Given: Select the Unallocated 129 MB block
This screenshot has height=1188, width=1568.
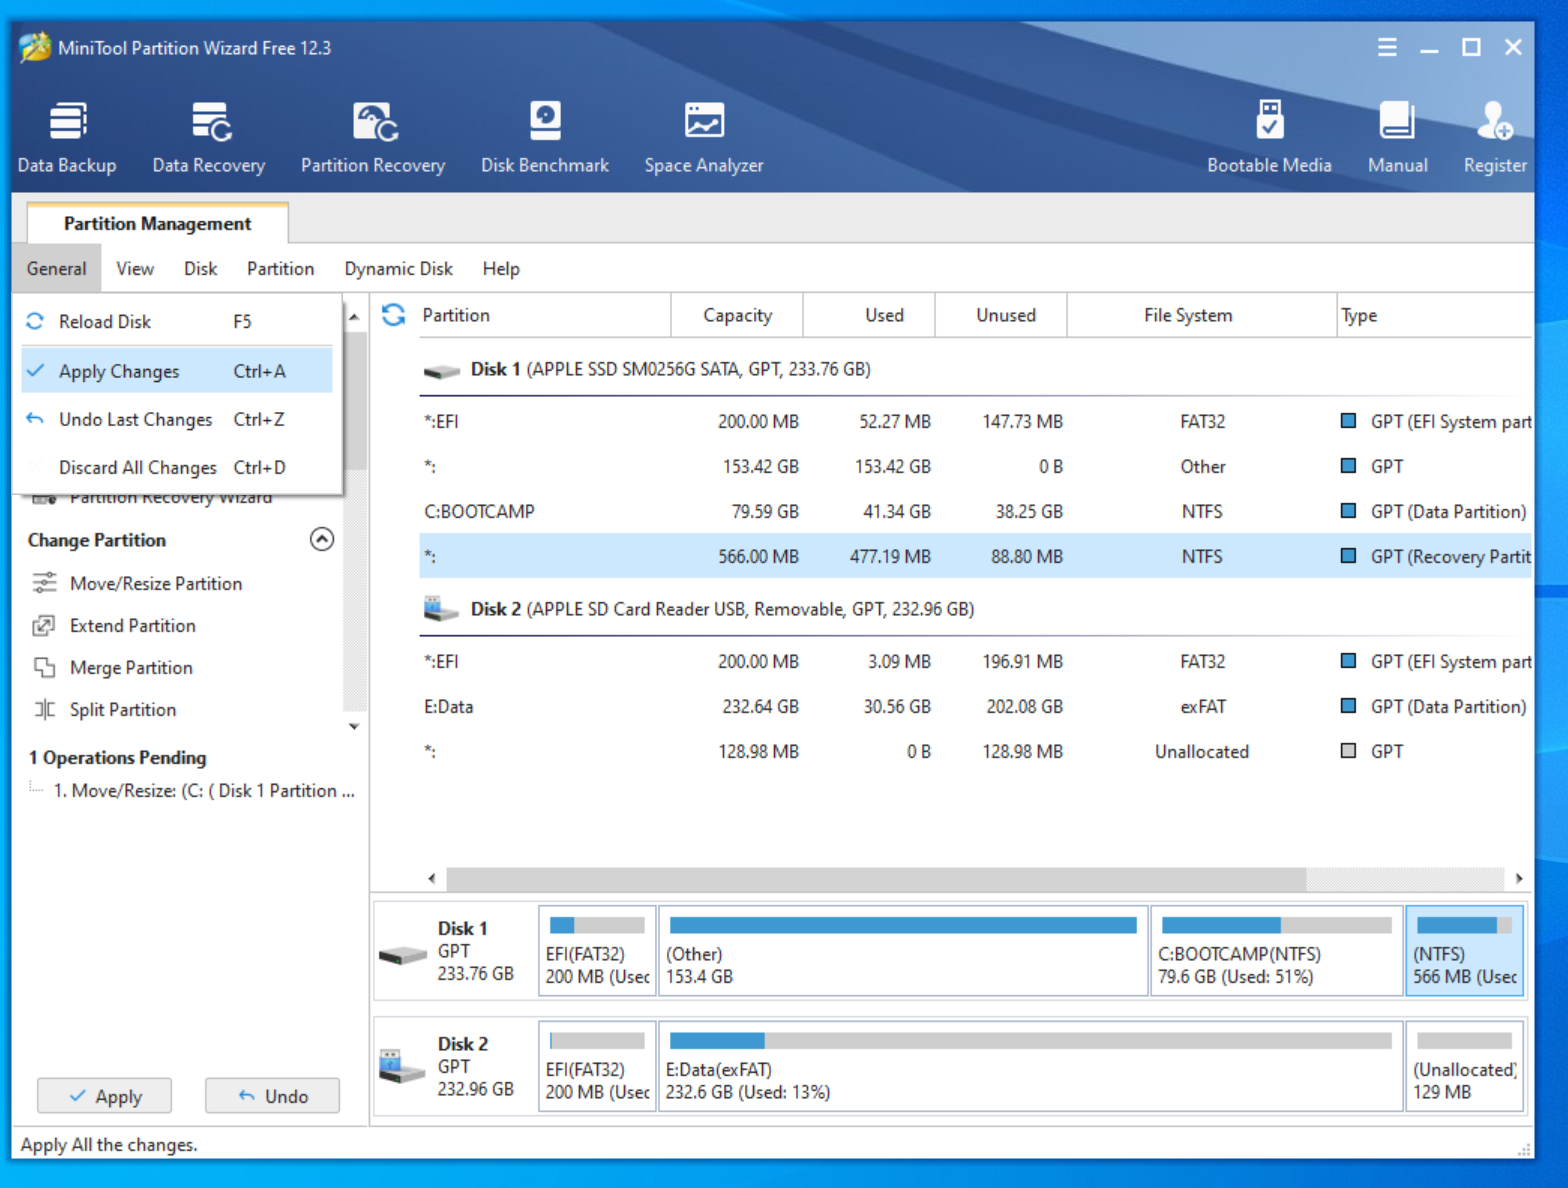Looking at the screenshot, I should click(x=1464, y=1065).
